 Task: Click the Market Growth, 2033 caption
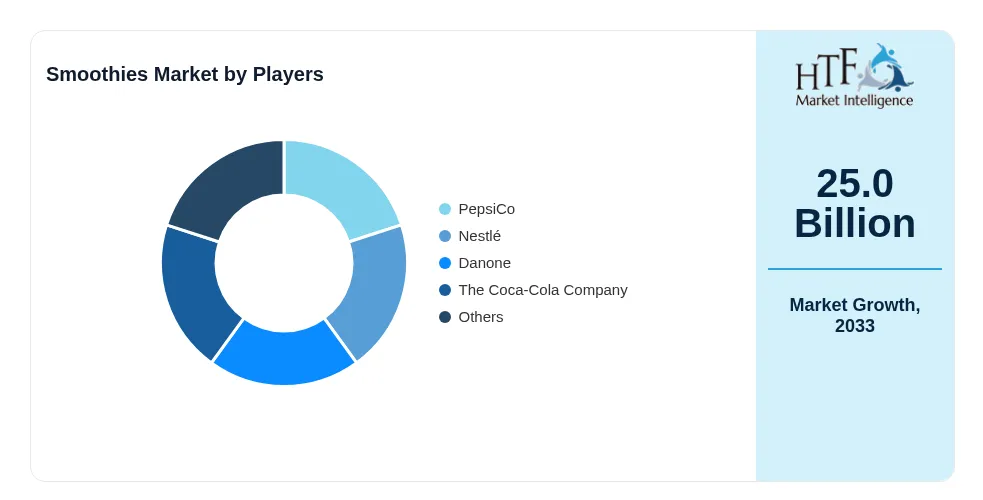854,315
